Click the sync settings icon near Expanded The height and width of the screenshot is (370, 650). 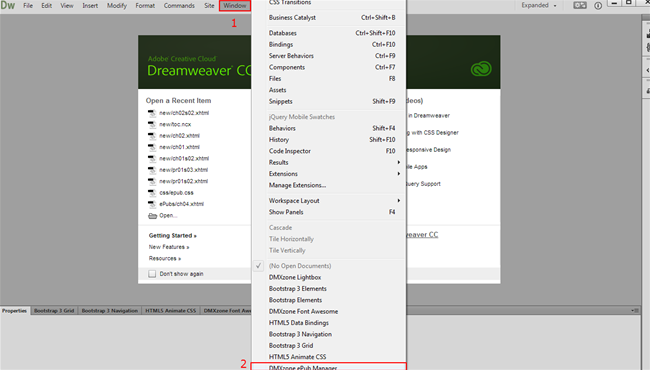[580, 5]
